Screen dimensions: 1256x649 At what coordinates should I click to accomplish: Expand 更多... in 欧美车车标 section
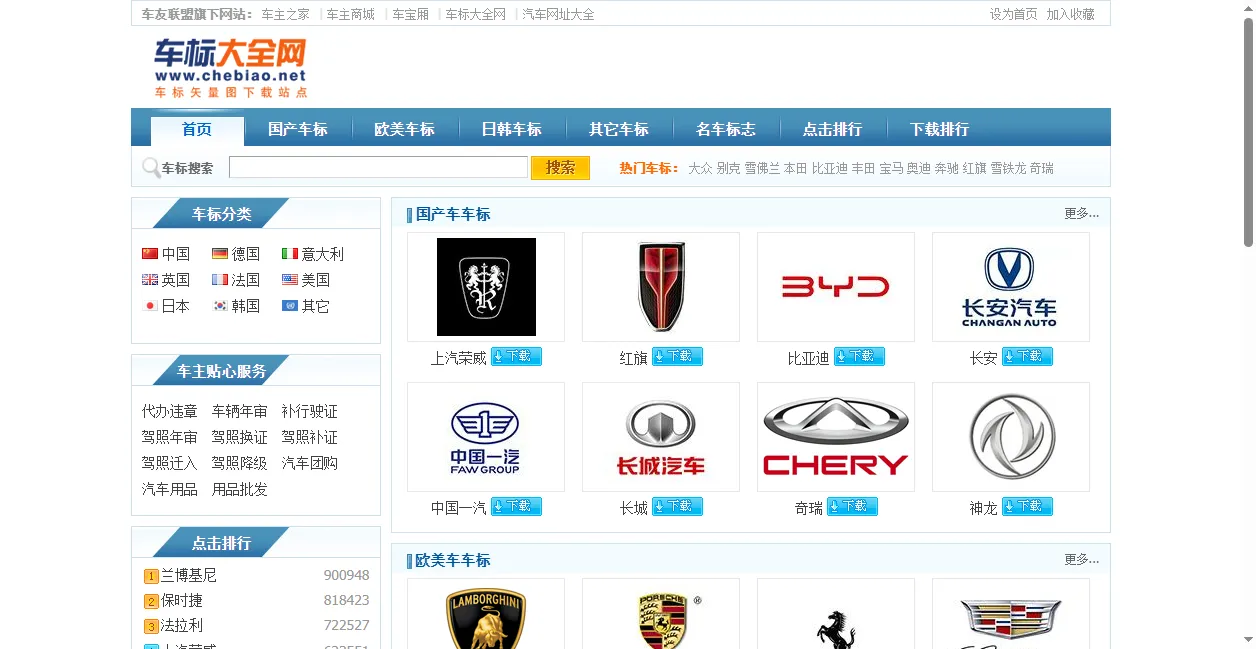pos(1081,560)
